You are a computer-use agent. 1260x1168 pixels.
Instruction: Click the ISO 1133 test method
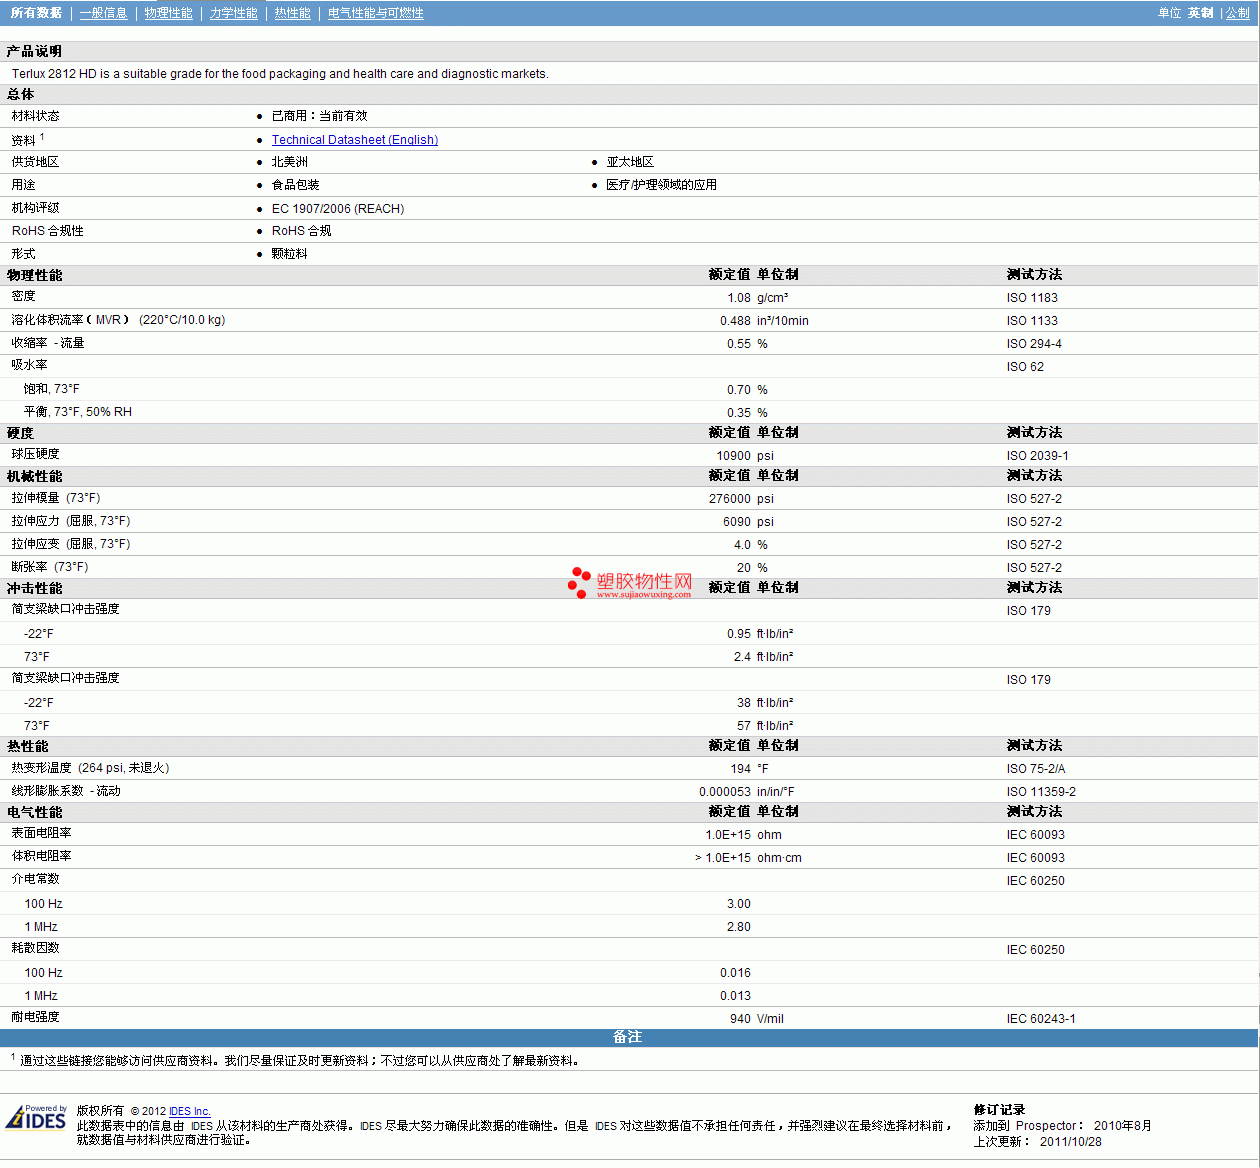pyautogui.click(x=1032, y=321)
